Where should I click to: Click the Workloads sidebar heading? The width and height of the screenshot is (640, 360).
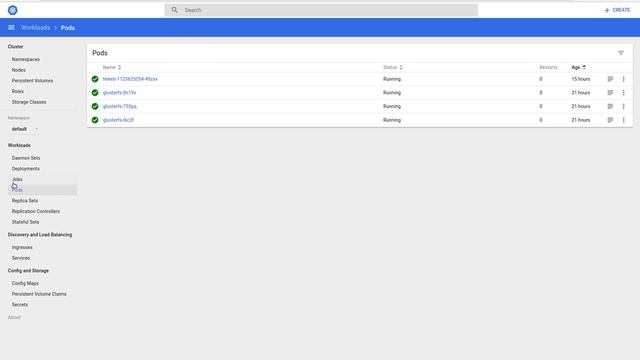[x=19, y=145]
